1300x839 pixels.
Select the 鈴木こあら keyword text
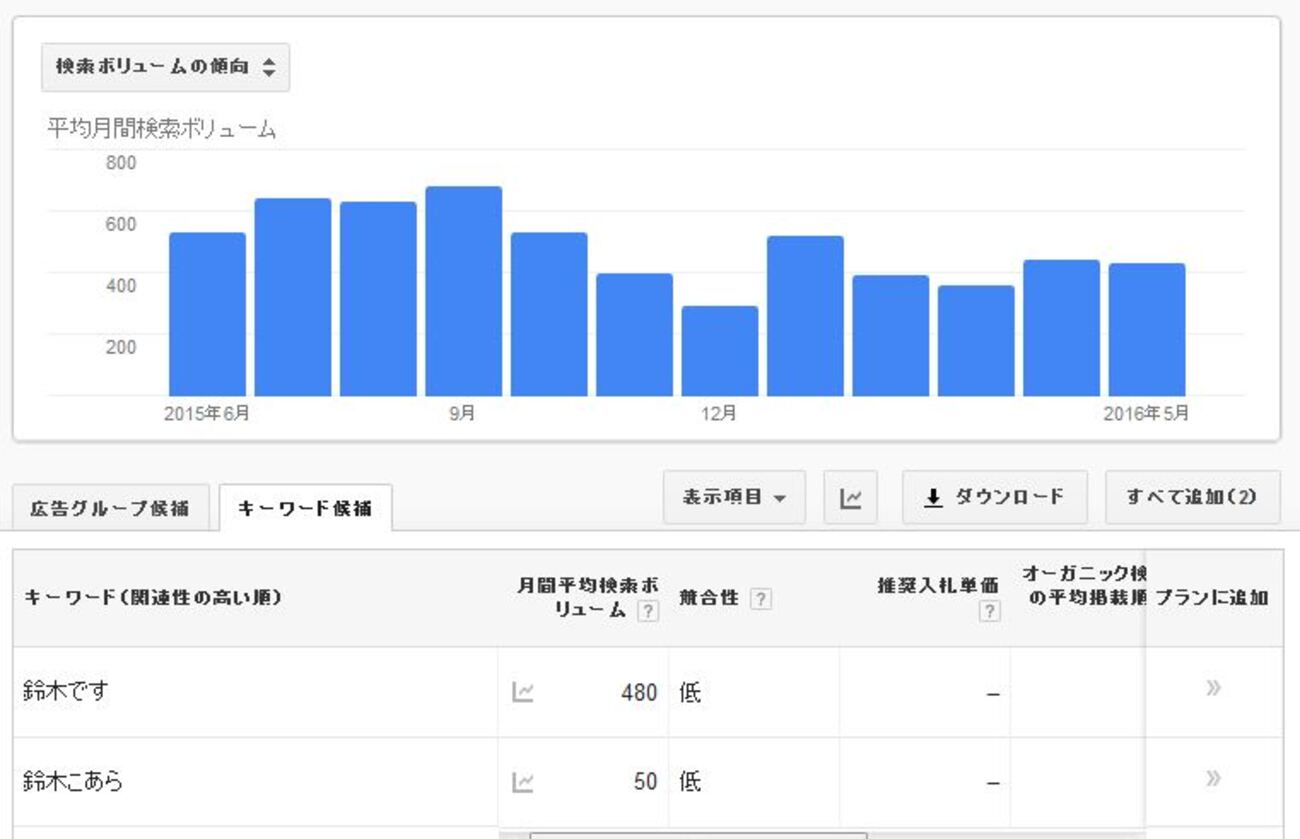73,781
